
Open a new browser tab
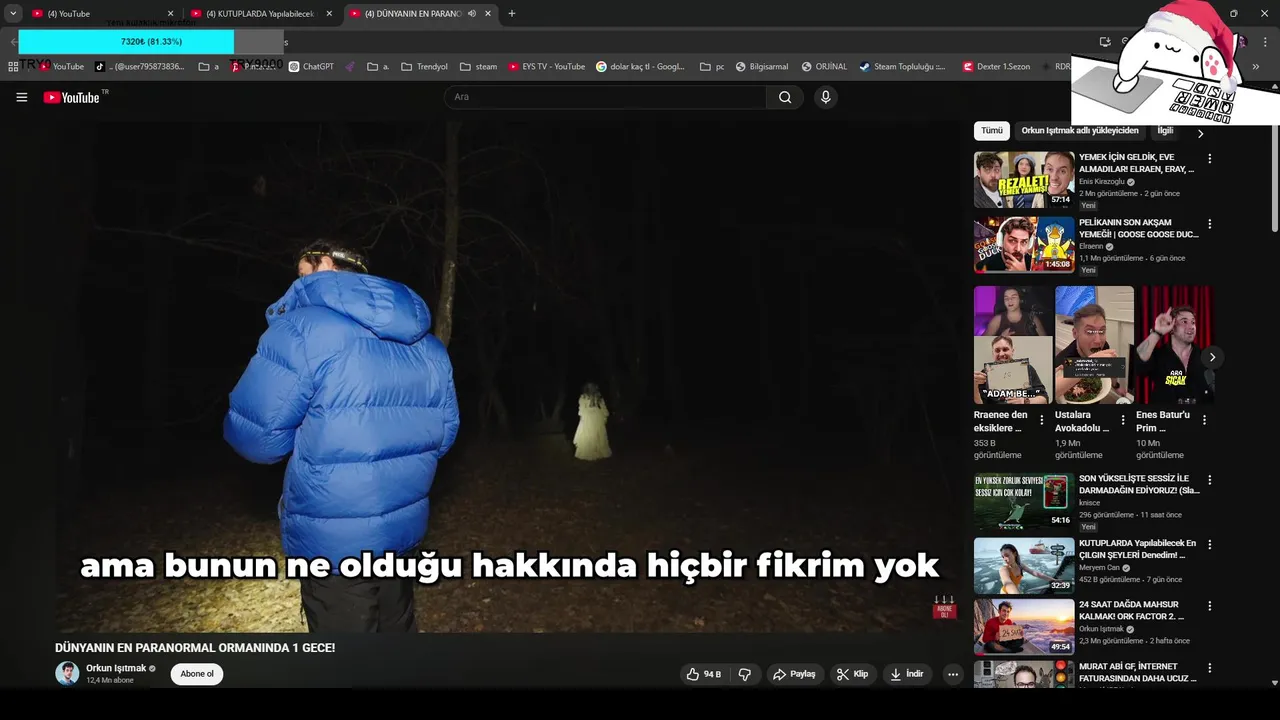(512, 14)
